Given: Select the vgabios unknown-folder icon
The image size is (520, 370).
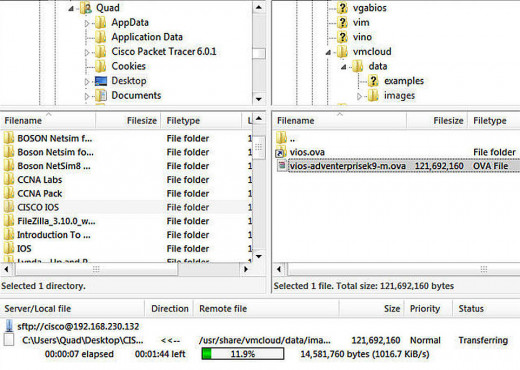Looking at the screenshot, I should [342, 8].
